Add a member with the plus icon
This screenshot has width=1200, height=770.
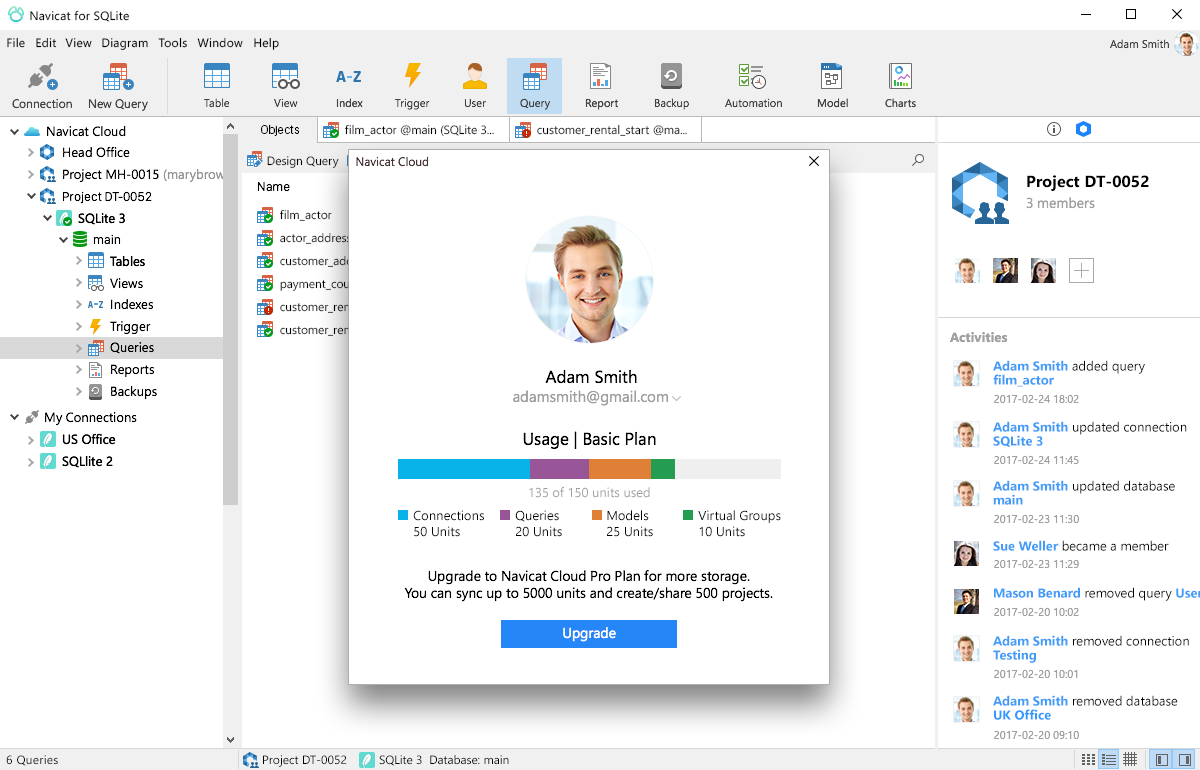coord(1081,270)
